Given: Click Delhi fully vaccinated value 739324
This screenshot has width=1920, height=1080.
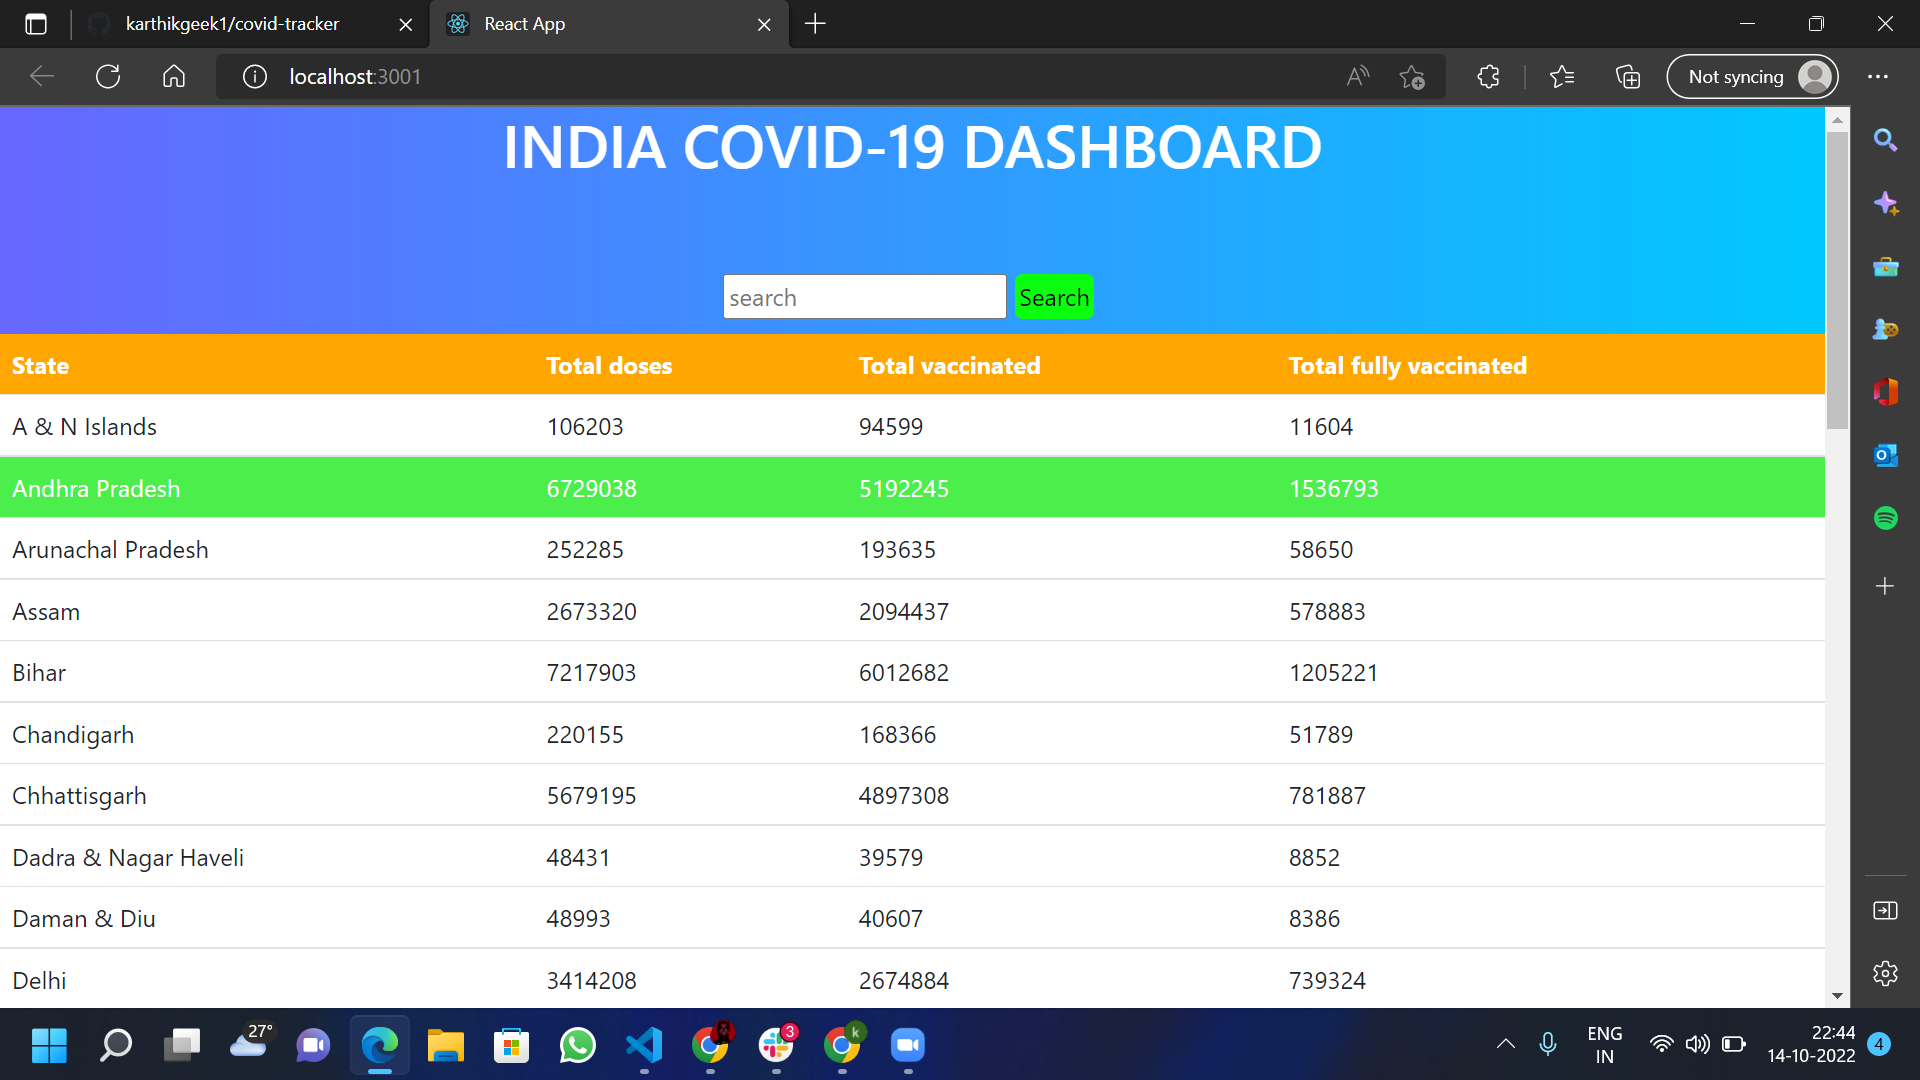Looking at the screenshot, I should [x=1327, y=981].
